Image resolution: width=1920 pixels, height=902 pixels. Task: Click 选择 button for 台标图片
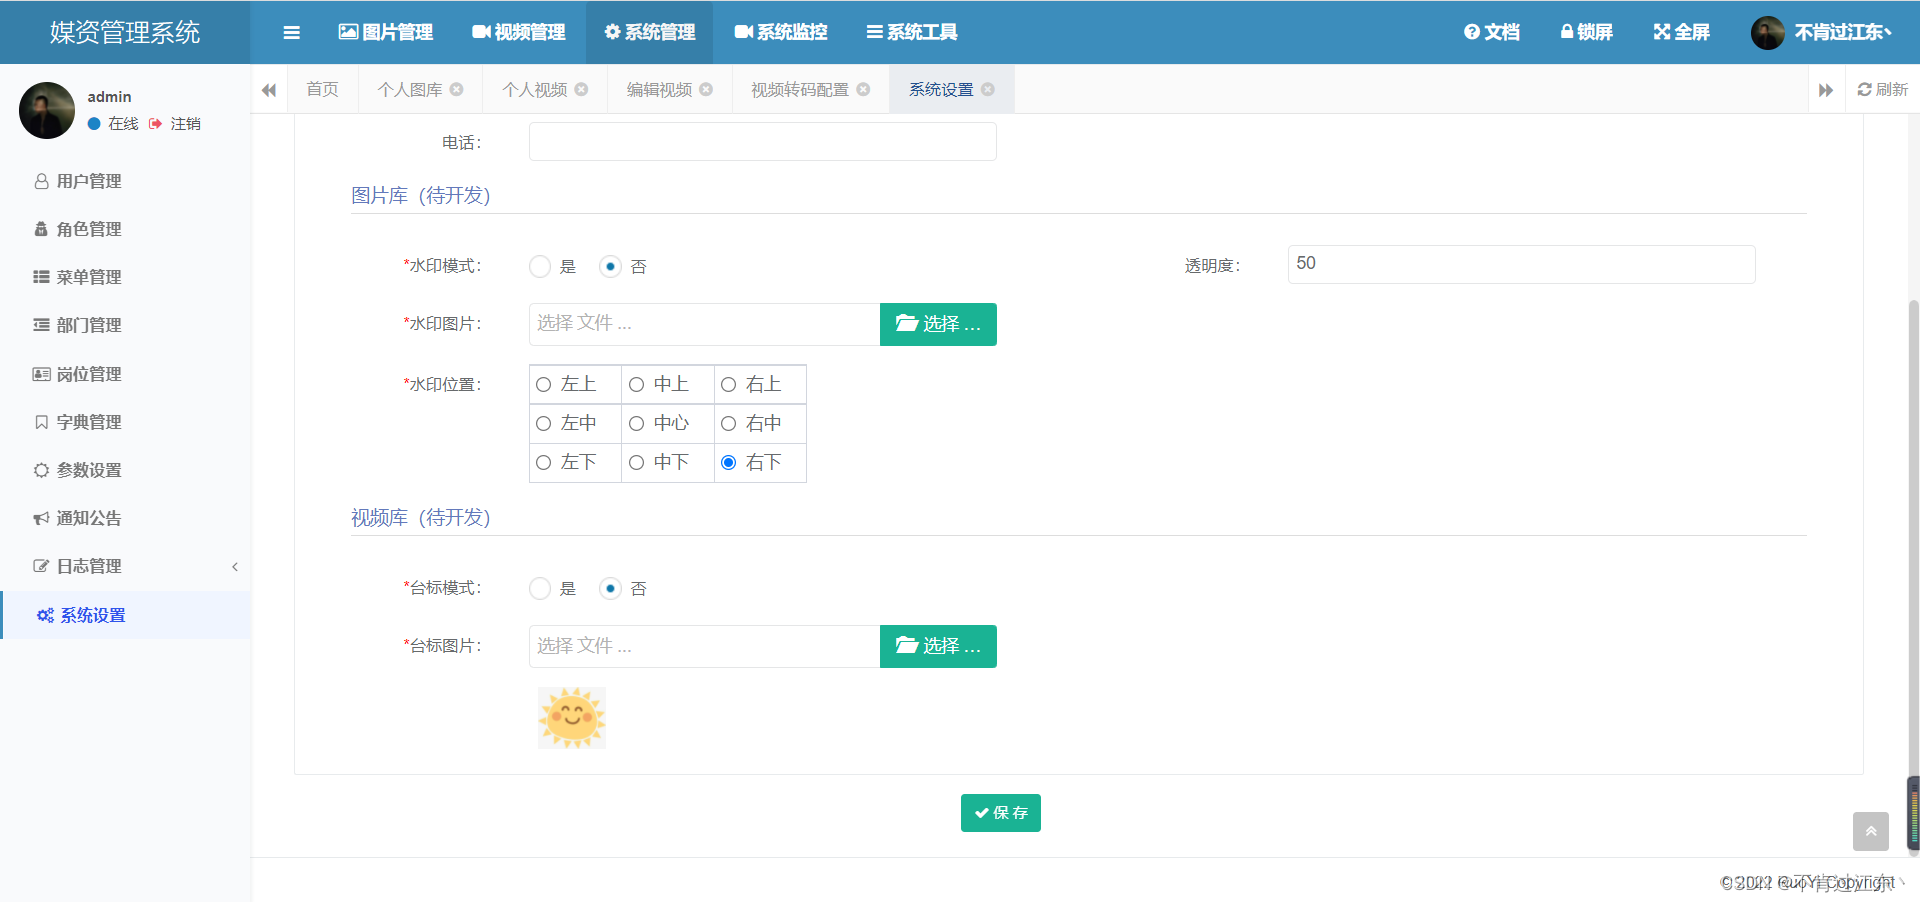coord(938,646)
